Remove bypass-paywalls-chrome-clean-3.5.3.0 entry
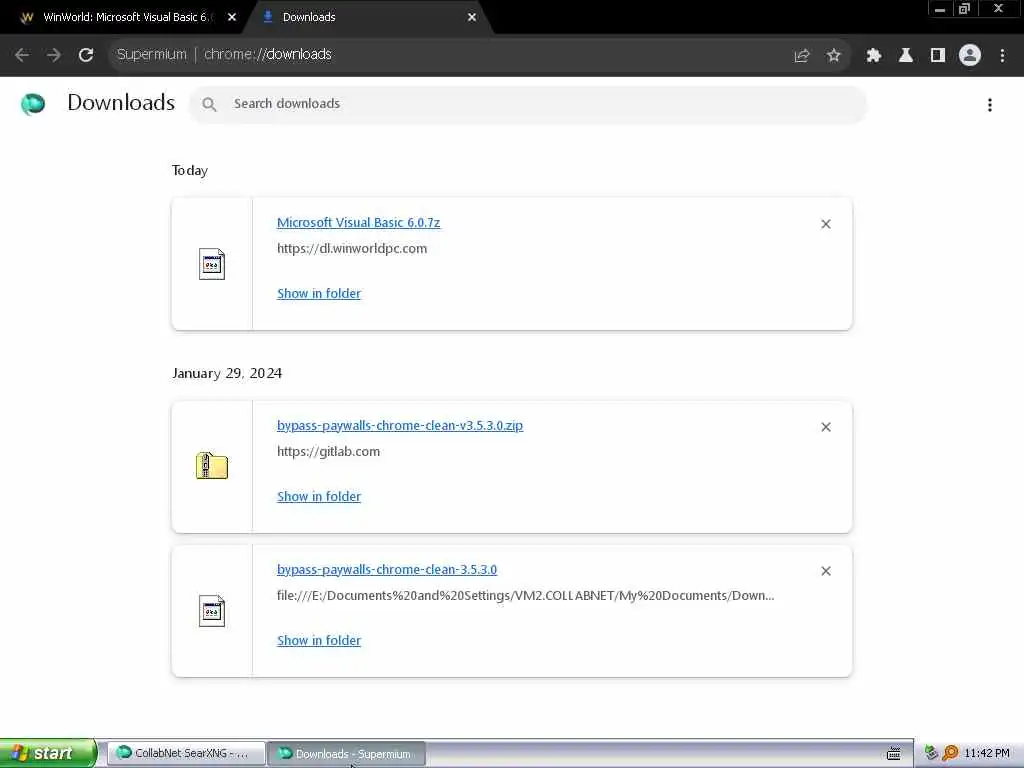Screen dimensions: 1024x768 tap(826, 571)
